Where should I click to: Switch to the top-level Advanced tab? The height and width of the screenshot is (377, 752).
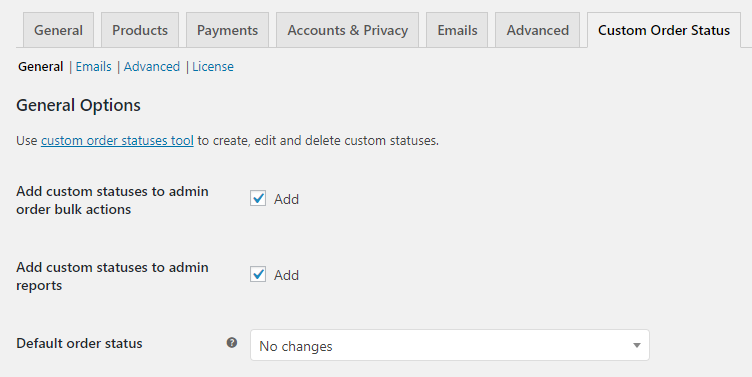538,30
